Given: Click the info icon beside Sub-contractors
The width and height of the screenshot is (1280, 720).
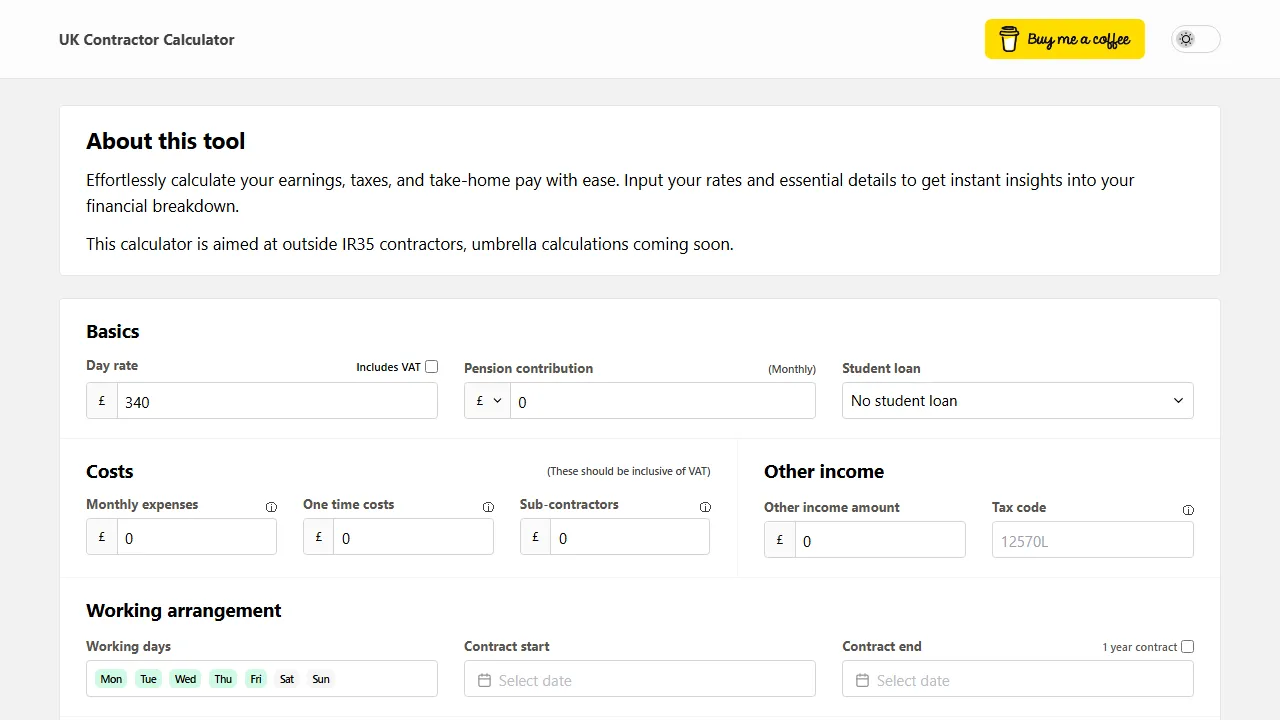Looking at the screenshot, I should coord(705,506).
